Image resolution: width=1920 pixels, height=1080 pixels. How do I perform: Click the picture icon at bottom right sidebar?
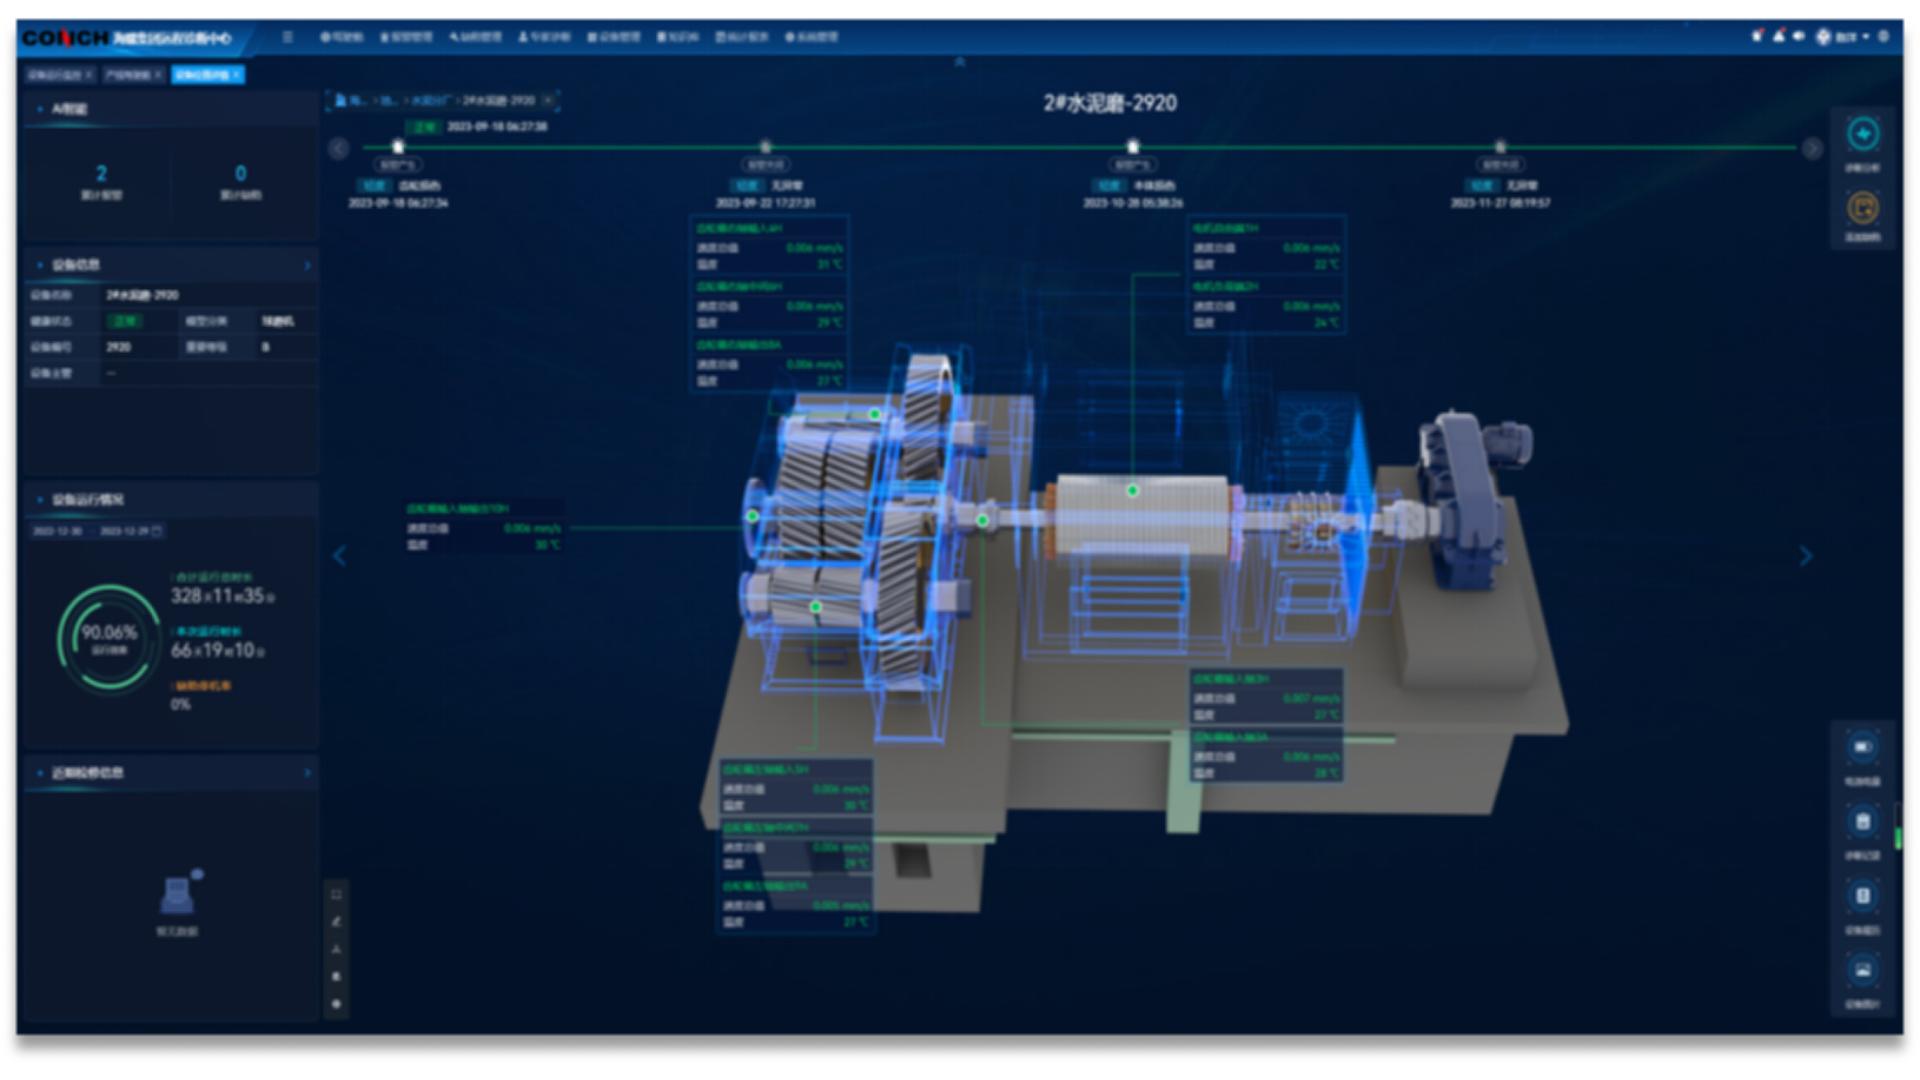point(1862,970)
